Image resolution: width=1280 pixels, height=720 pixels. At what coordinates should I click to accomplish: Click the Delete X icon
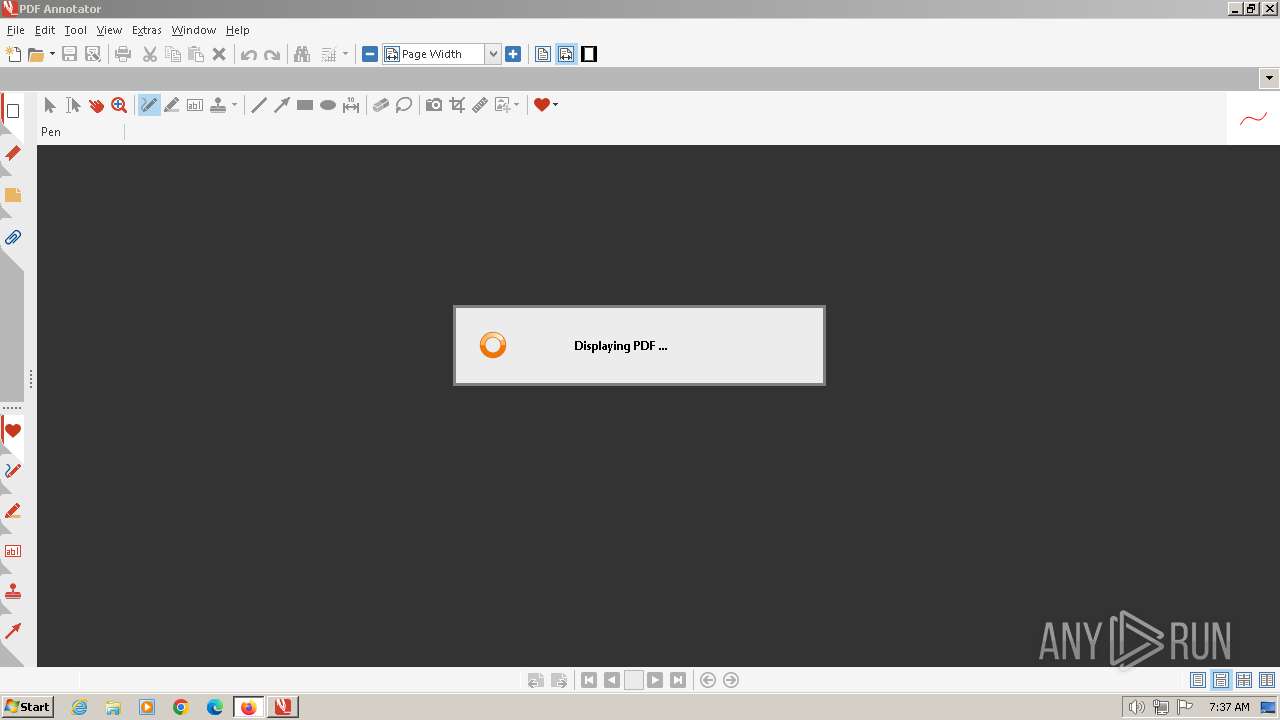pos(219,54)
